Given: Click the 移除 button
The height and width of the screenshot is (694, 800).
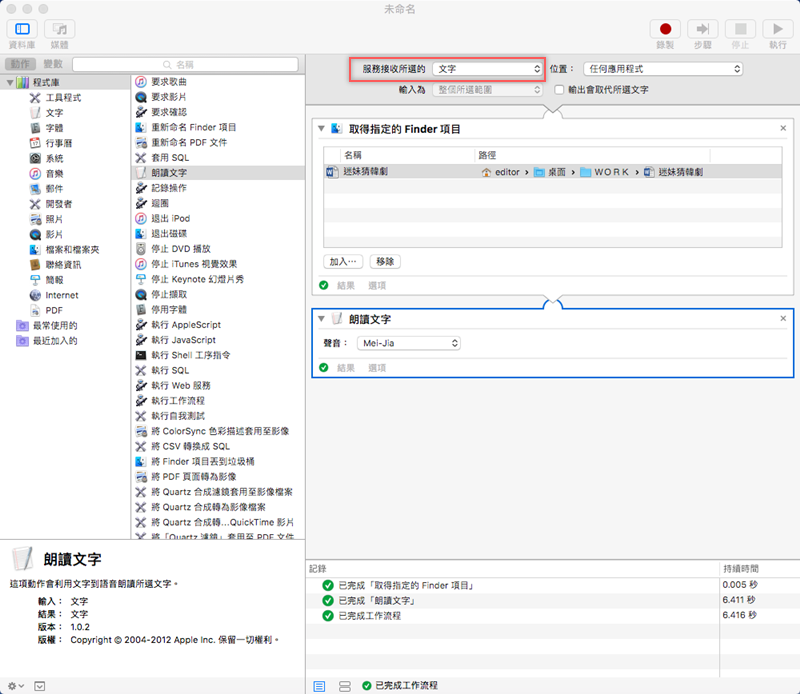Looking at the screenshot, I should (x=385, y=261).
